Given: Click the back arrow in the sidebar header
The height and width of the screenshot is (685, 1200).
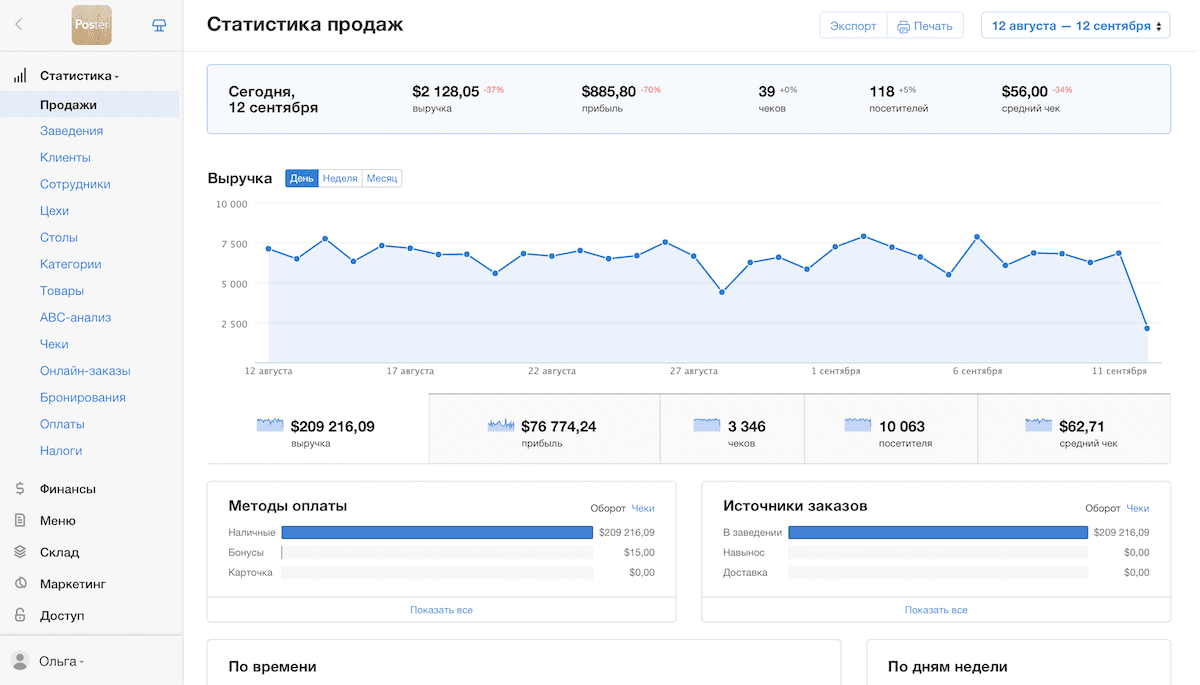Looking at the screenshot, I should coord(19,25).
